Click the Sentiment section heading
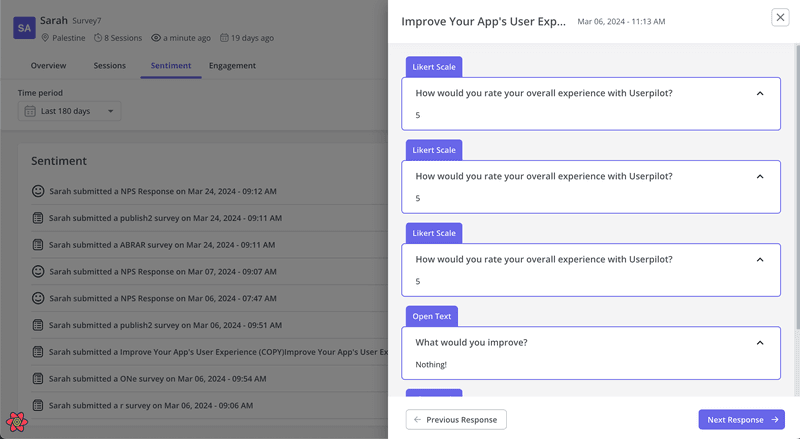 click(59, 161)
